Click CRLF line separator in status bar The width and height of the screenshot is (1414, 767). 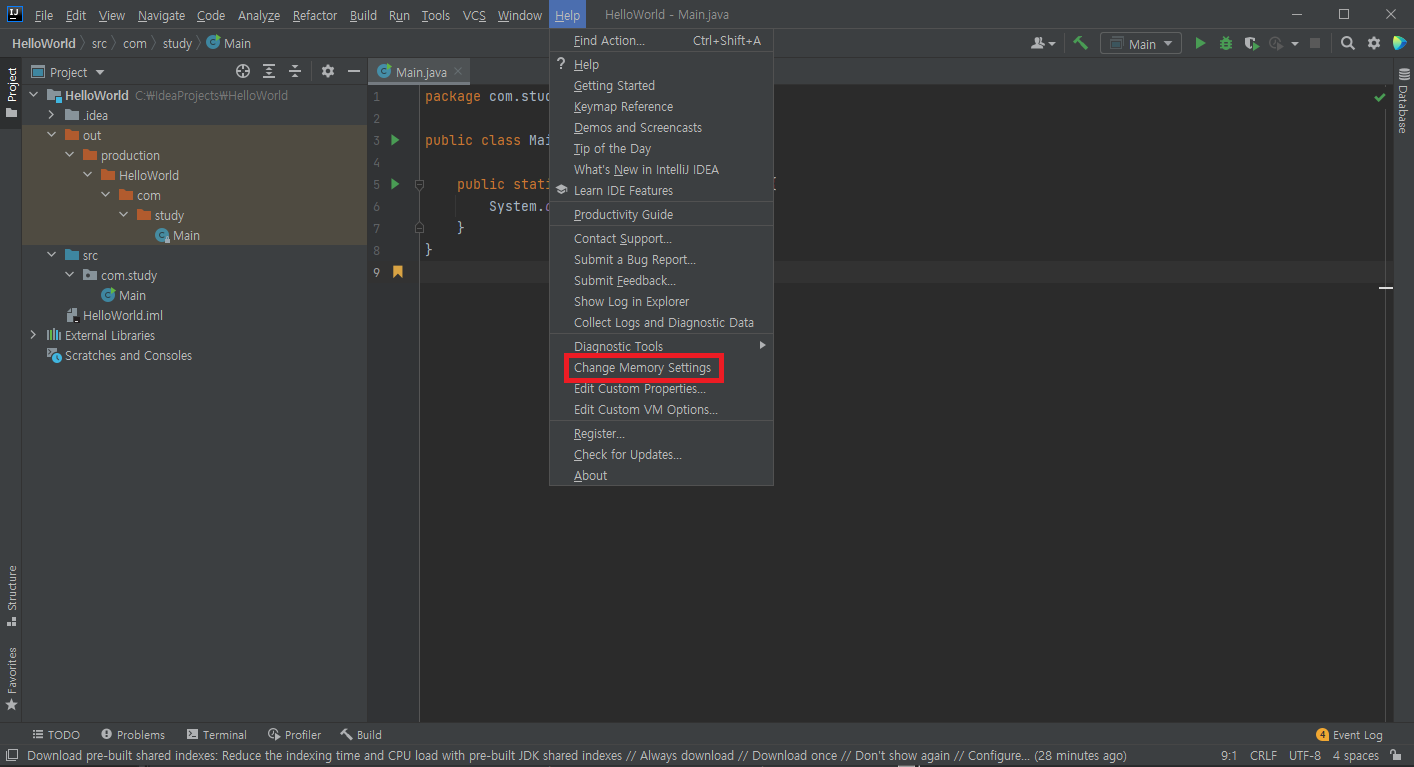[x=1263, y=755]
